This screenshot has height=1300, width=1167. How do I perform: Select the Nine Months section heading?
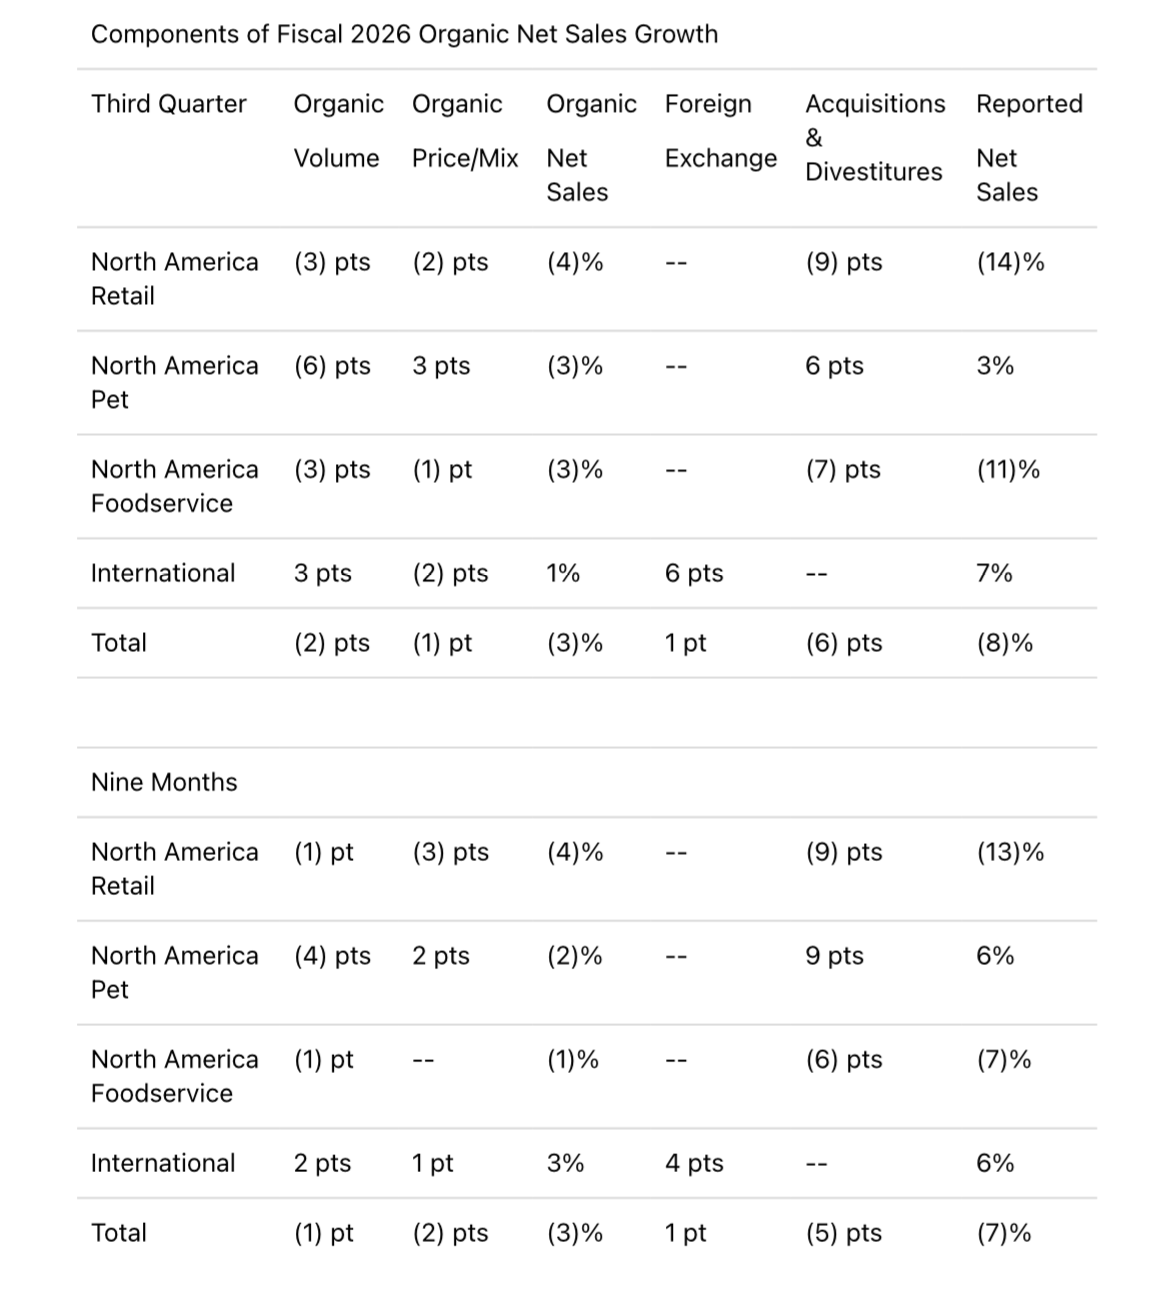tap(164, 782)
